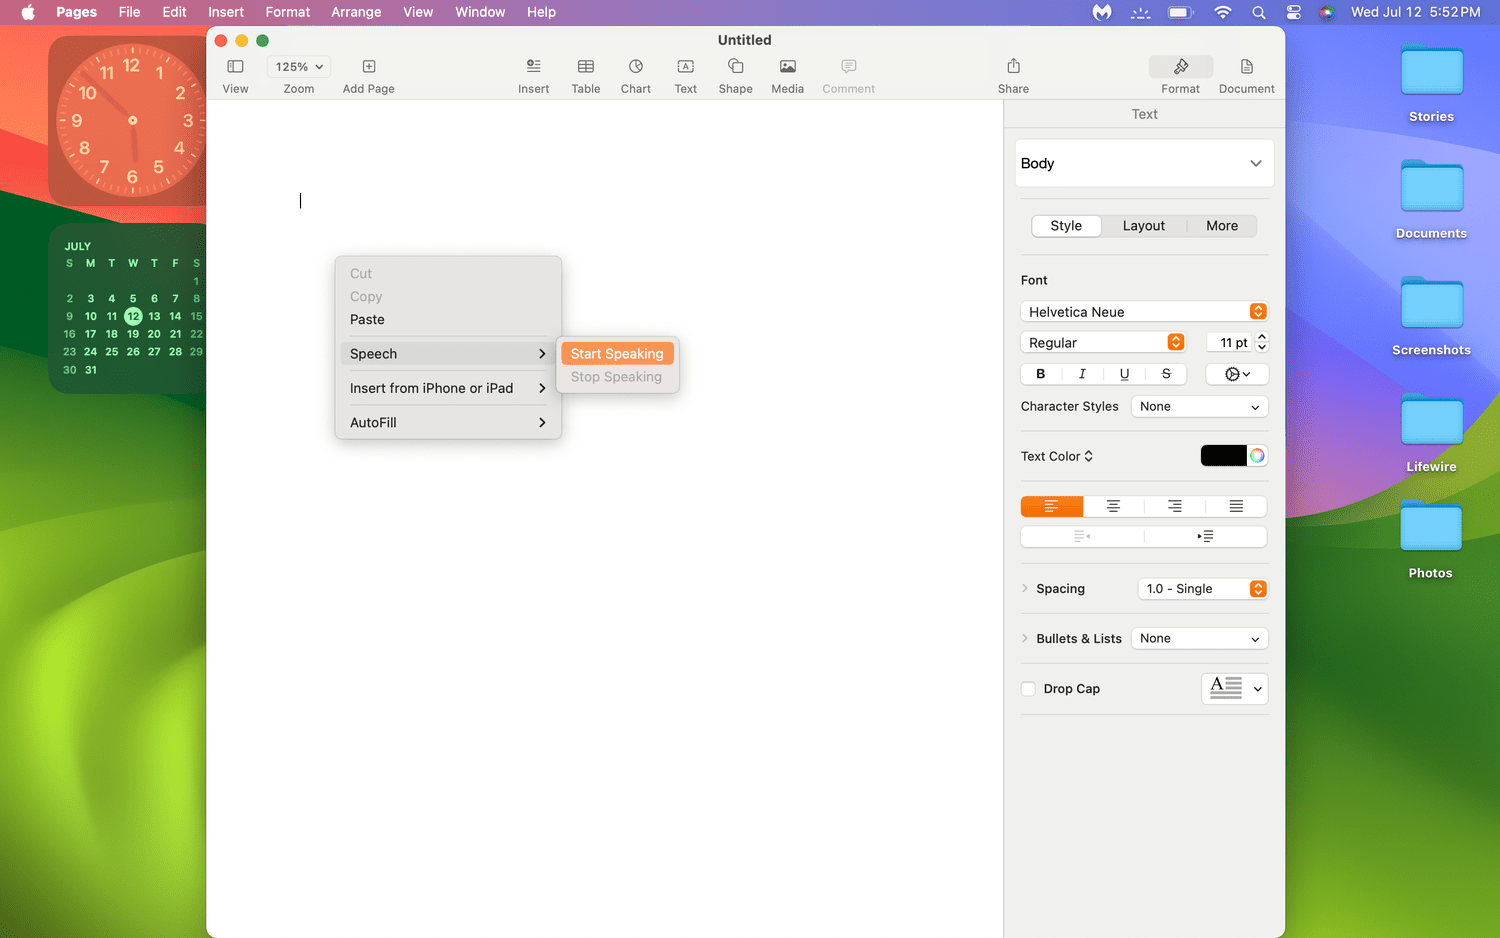The width and height of the screenshot is (1500, 938).
Task: Switch to Document settings via Document icon
Action: tap(1246, 73)
